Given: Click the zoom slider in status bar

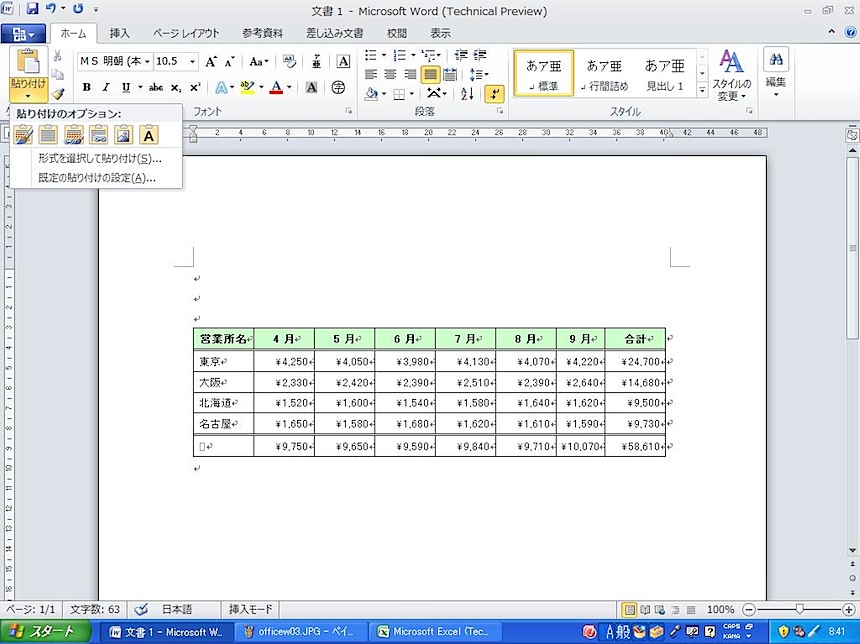Looking at the screenshot, I should pyautogui.click(x=799, y=609).
